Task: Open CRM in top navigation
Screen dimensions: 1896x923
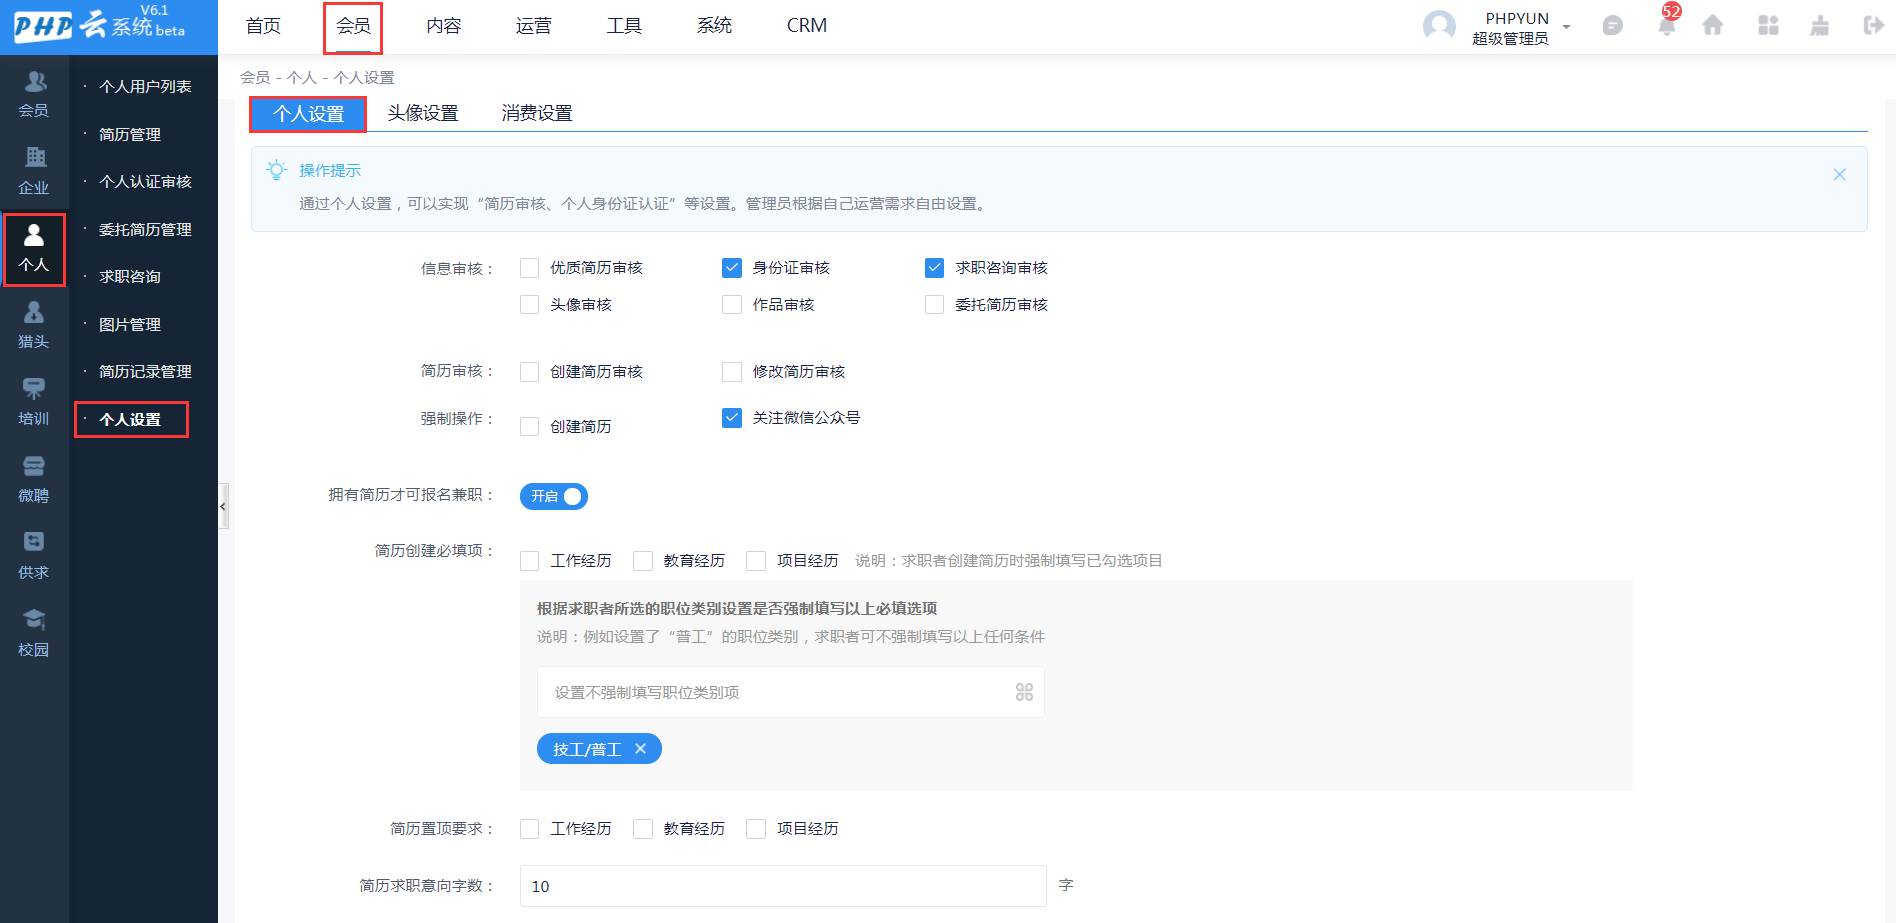Action: tap(807, 26)
